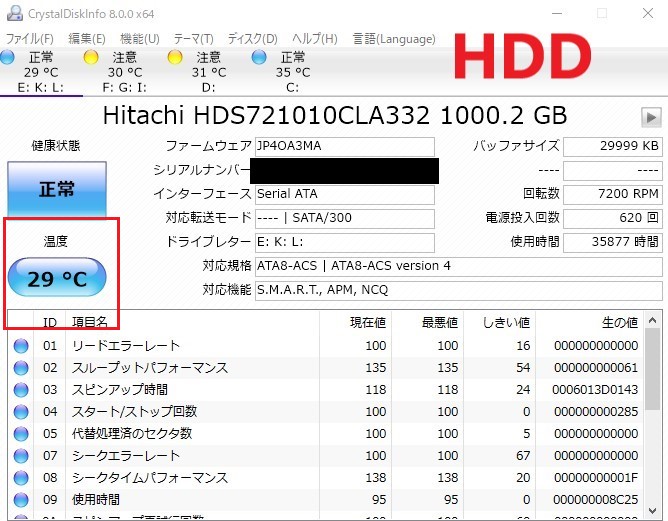Viewport: 668px width, 521px height.
Task: Click the しきい値 column header
Action: [x=499, y=322]
